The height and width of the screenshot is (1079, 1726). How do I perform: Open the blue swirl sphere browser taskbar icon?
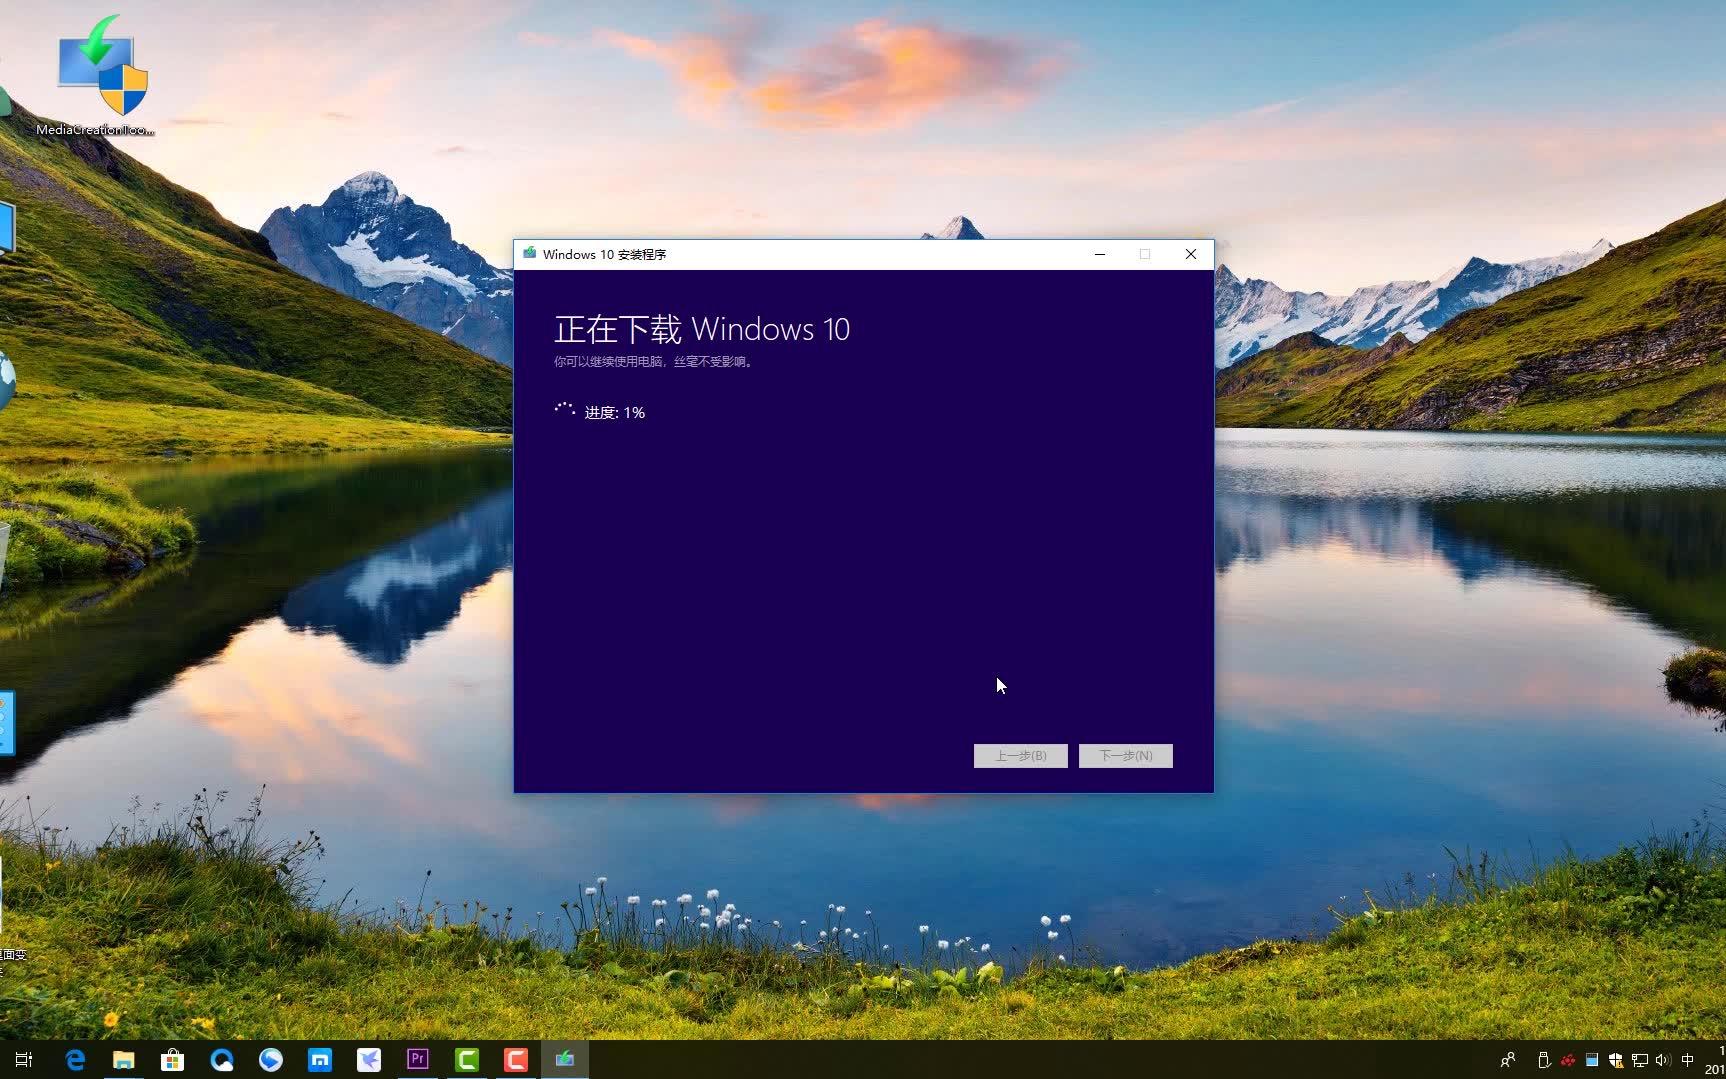point(271,1059)
